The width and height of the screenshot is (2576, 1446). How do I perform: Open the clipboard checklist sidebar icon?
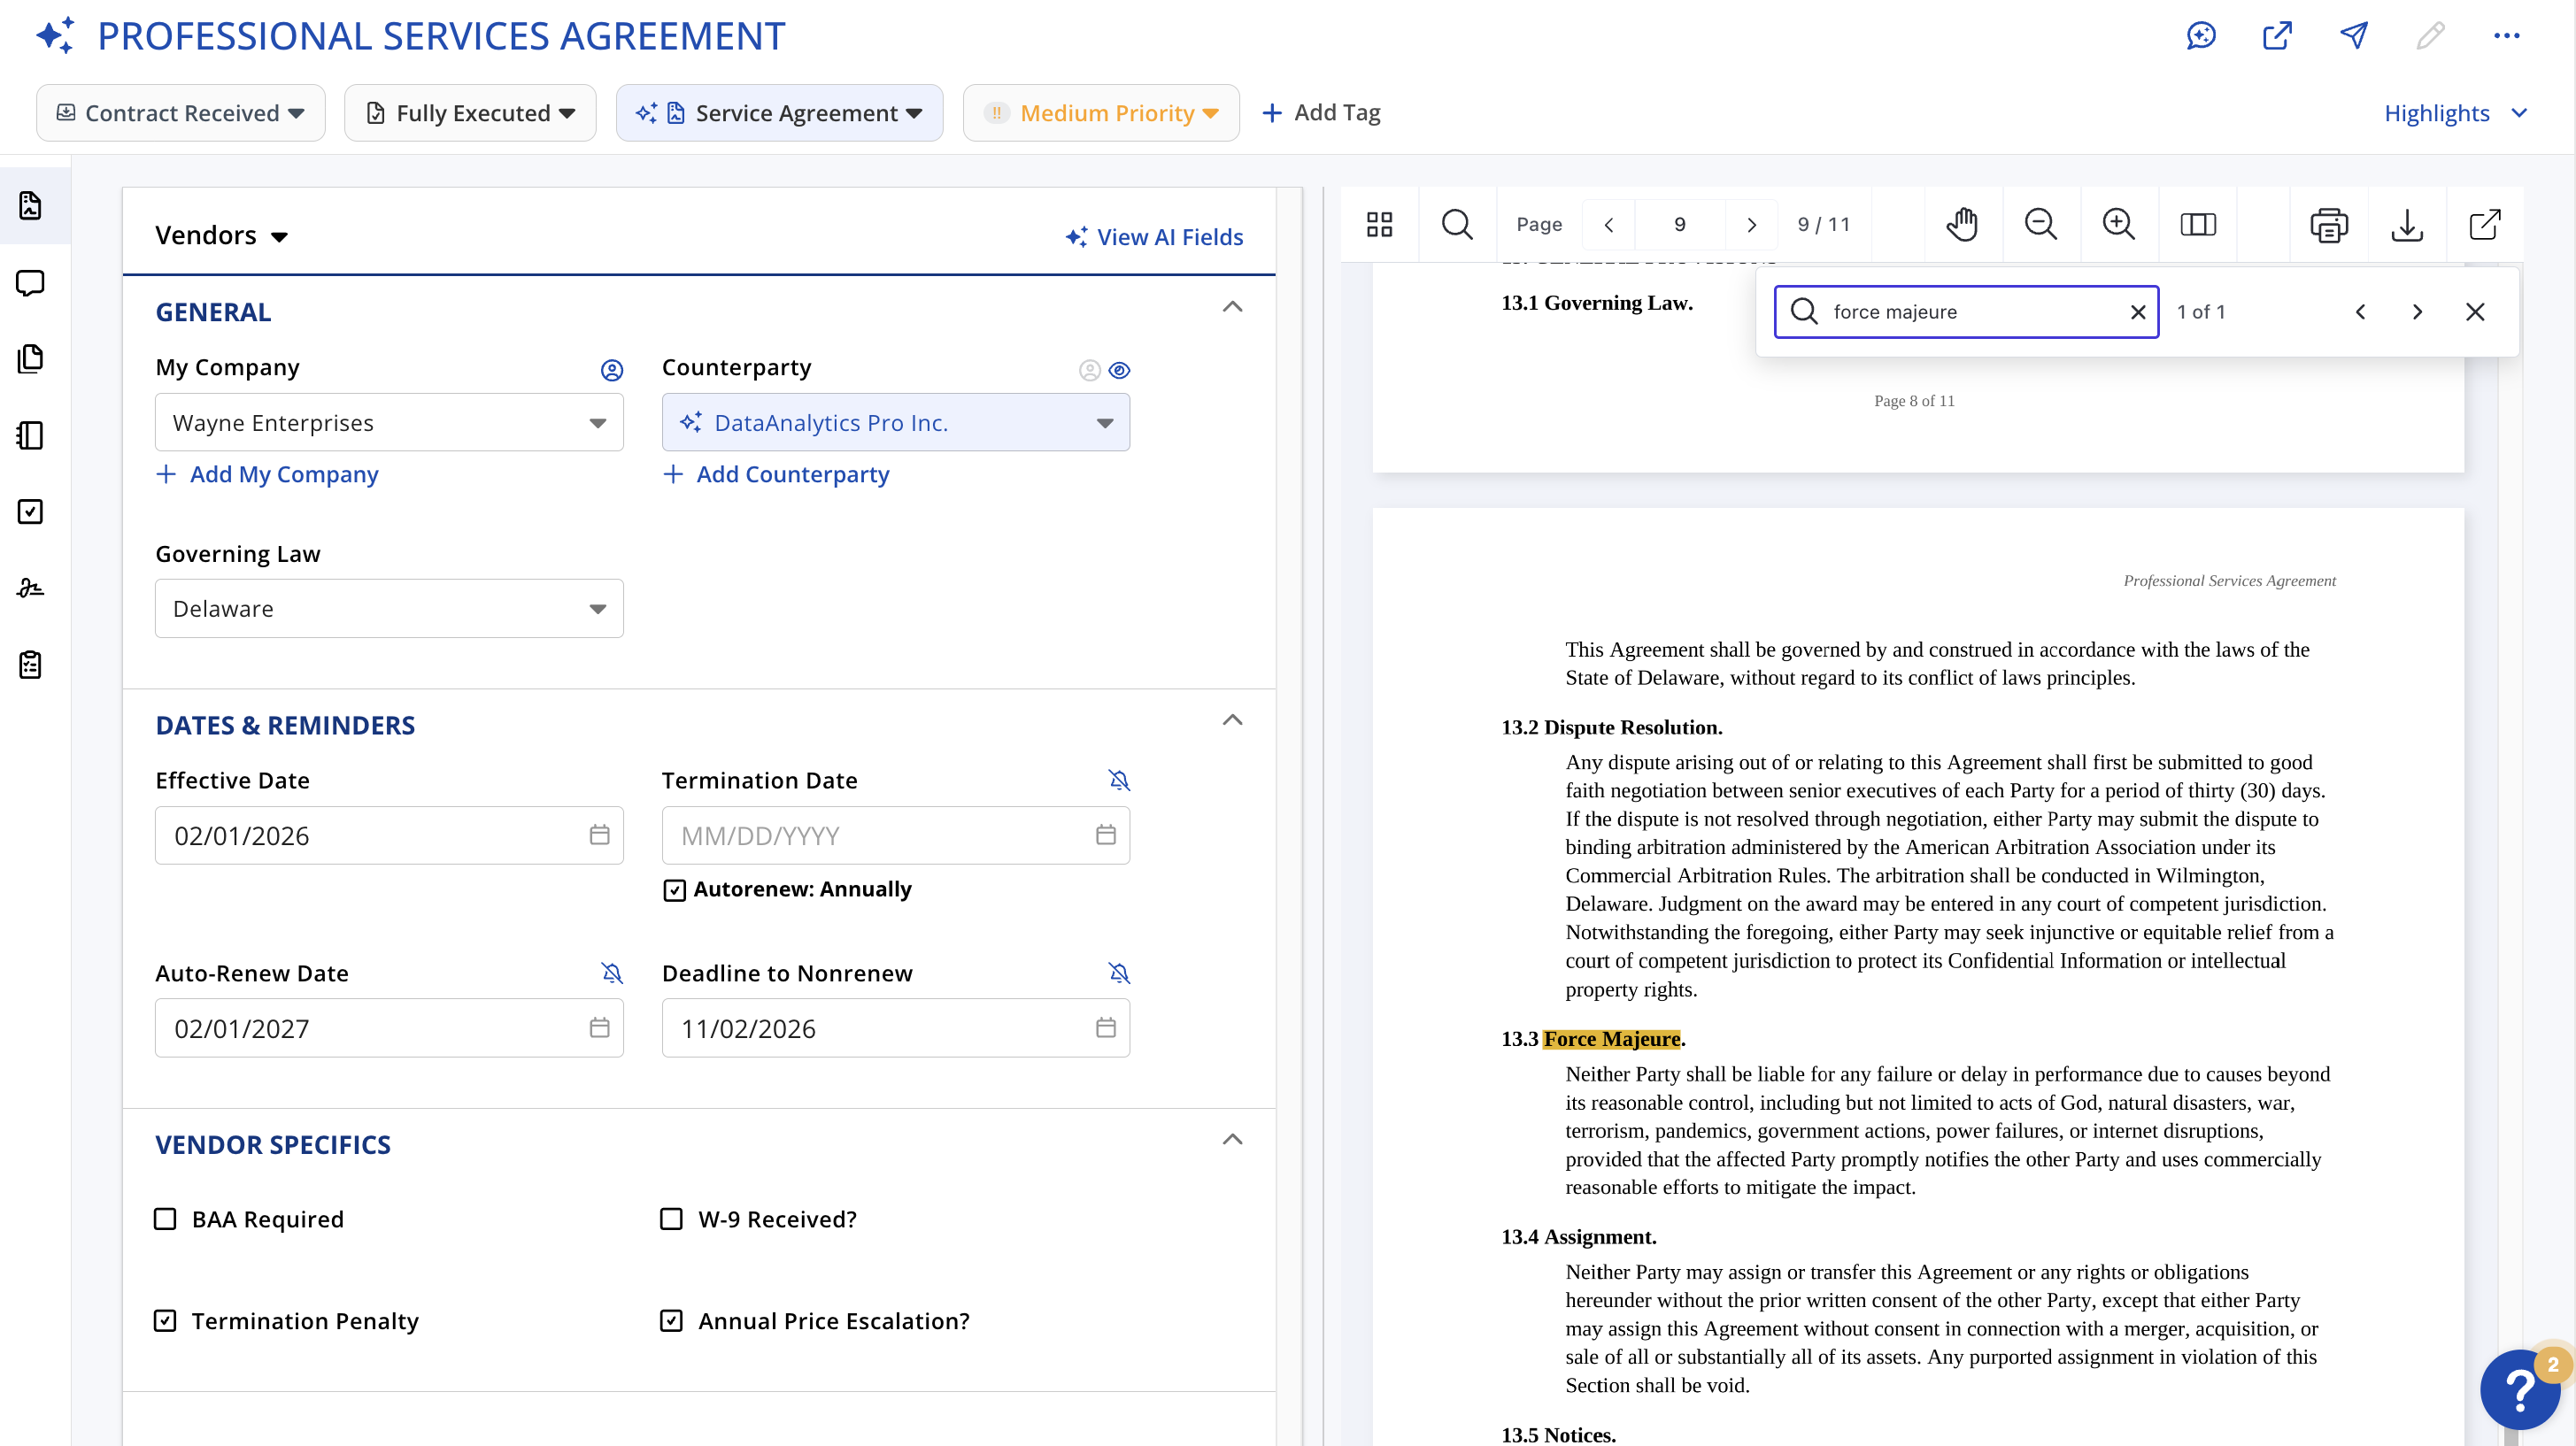pyautogui.click(x=31, y=665)
